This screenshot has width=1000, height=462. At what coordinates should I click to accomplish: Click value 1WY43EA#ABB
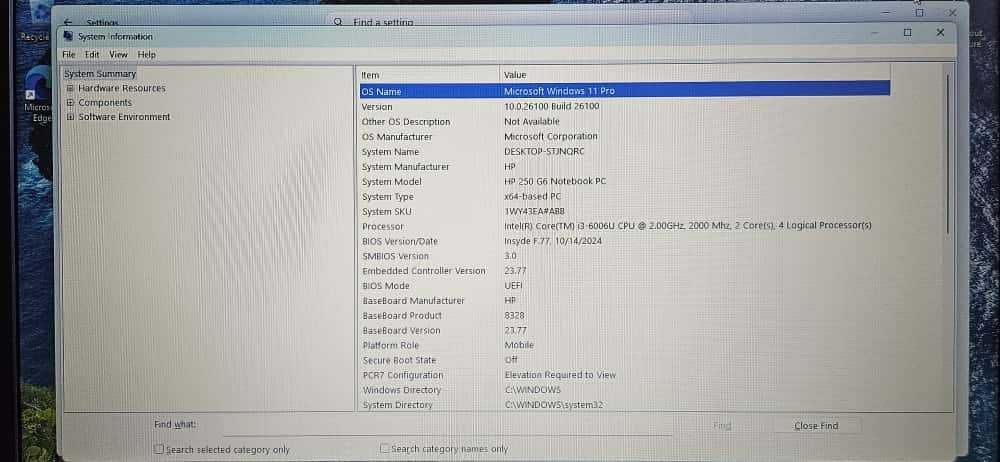[534, 211]
